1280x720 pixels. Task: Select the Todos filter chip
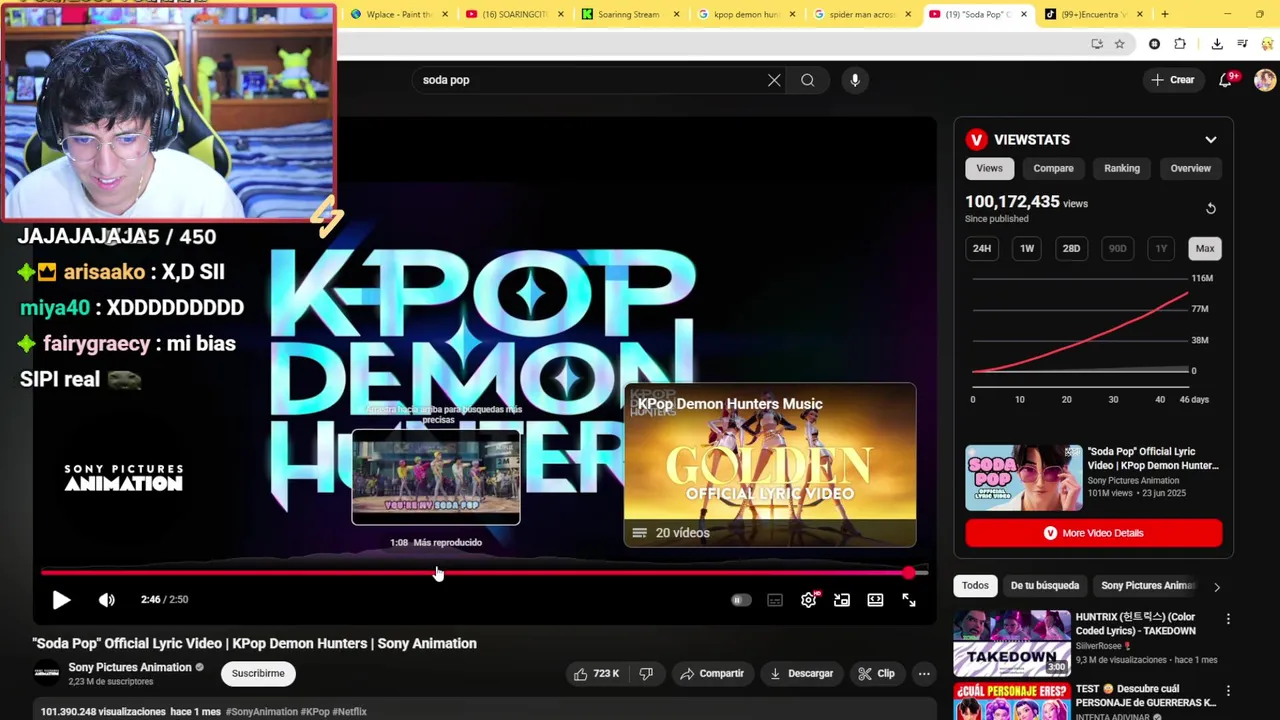975,586
